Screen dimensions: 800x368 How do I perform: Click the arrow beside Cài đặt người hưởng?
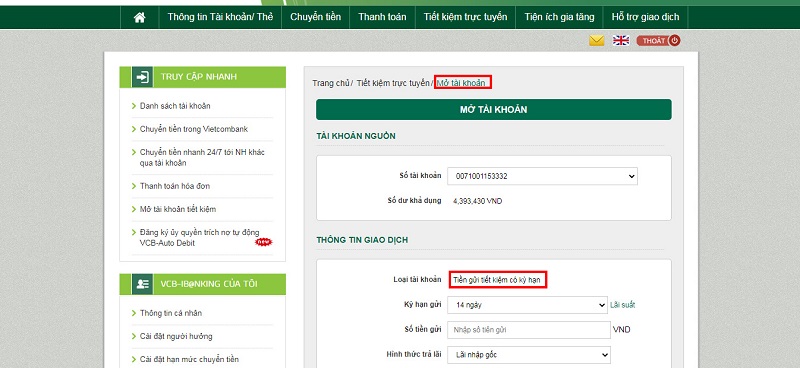pos(134,336)
